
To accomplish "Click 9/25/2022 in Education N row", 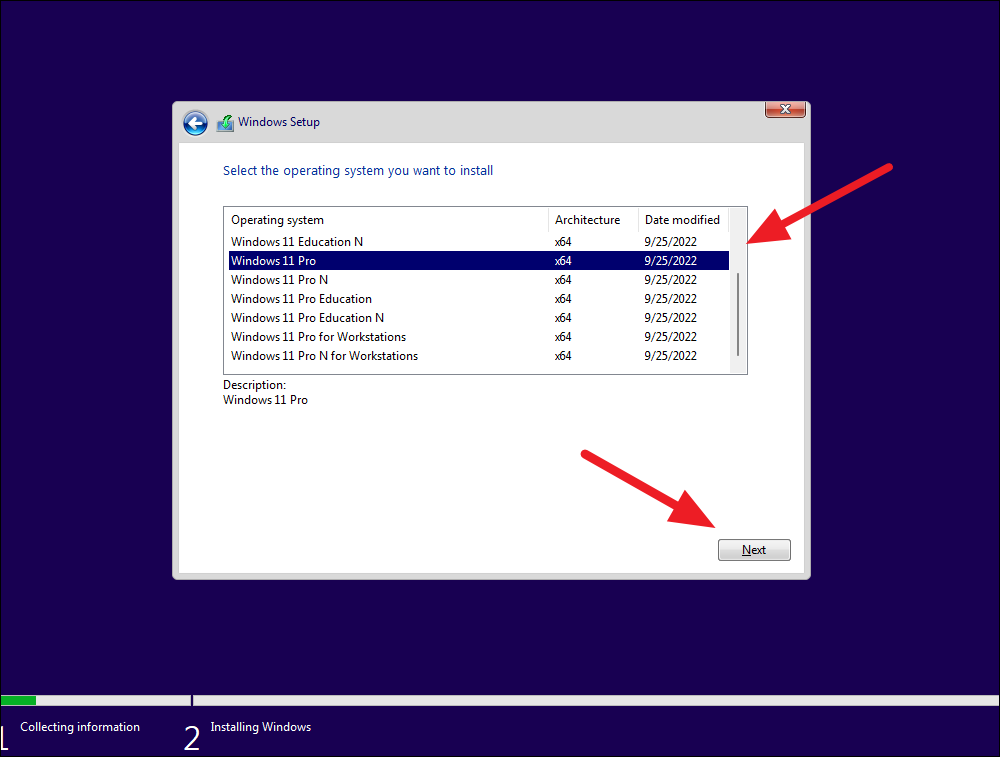I will click(670, 242).
